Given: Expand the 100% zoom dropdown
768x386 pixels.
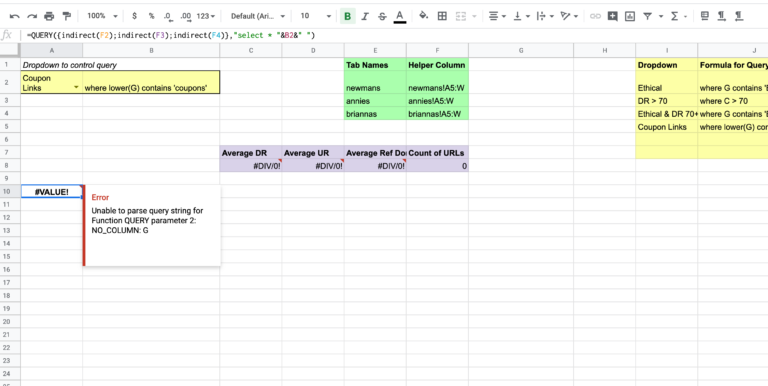Looking at the screenshot, I should pyautogui.click(x=102, y=16).
